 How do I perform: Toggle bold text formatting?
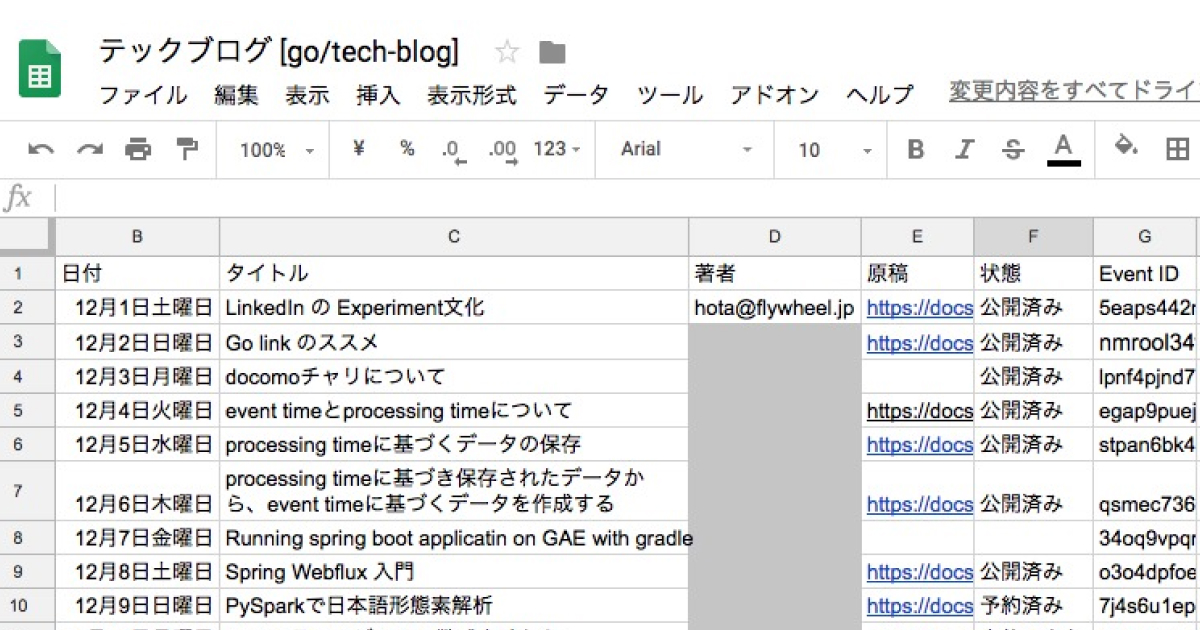coord(915,150)
